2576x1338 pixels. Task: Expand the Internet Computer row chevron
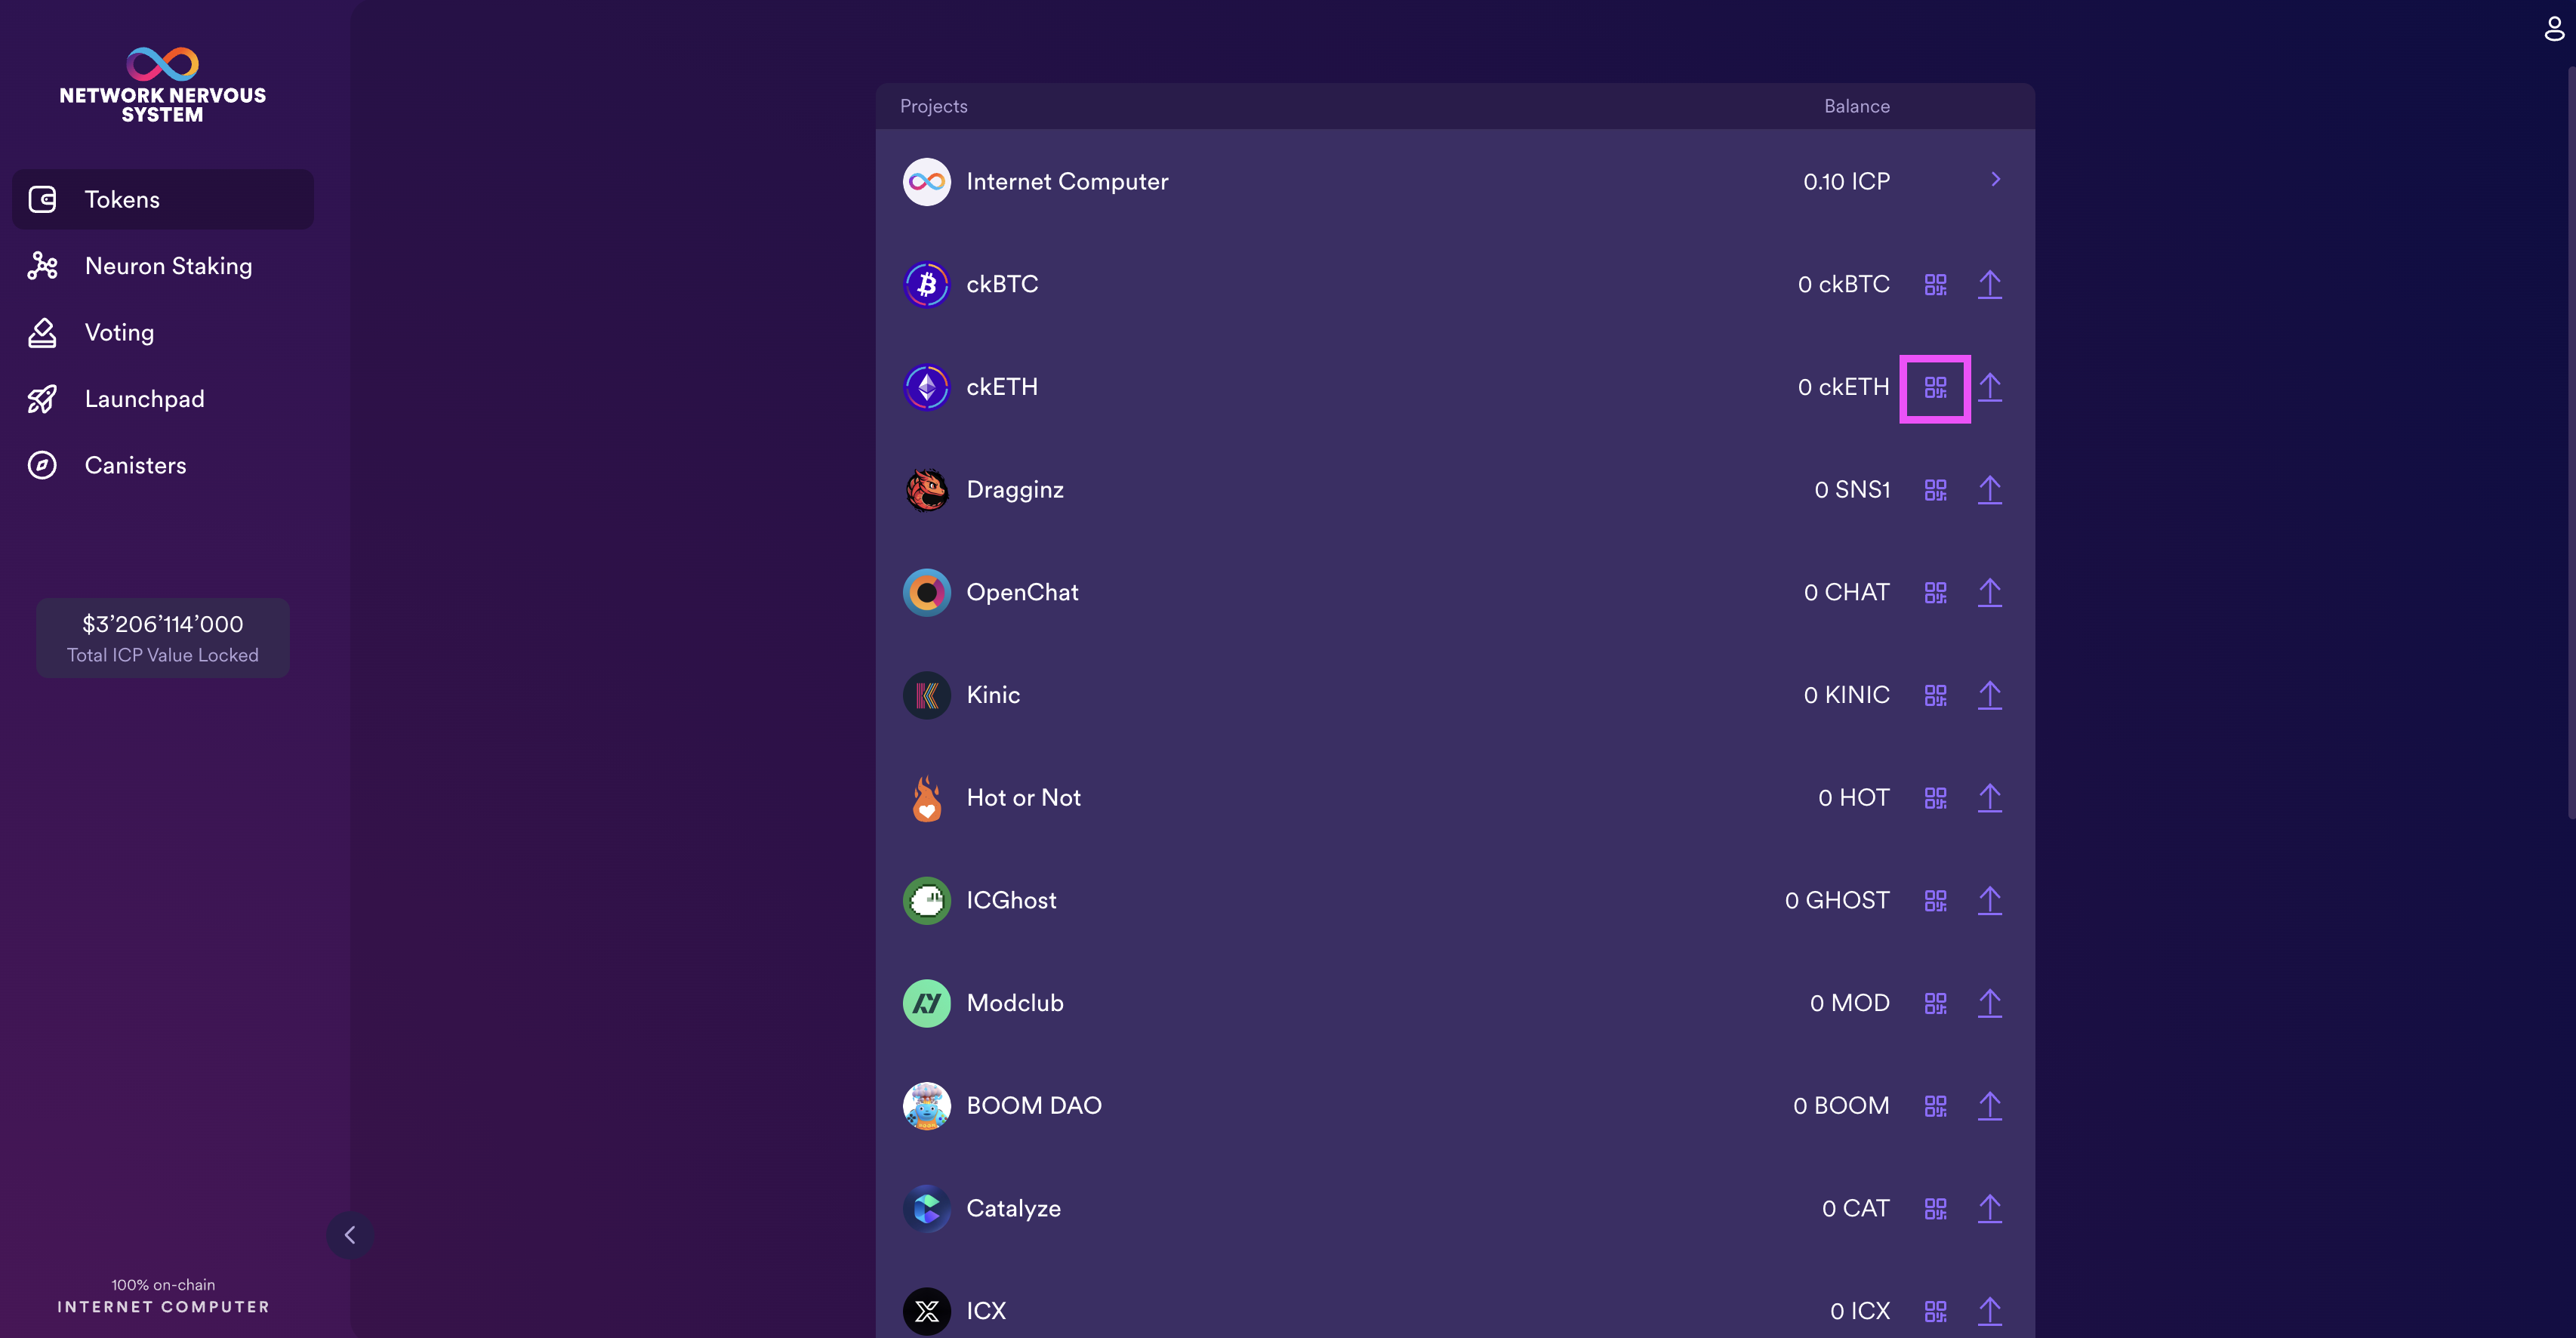[1995, 180]
